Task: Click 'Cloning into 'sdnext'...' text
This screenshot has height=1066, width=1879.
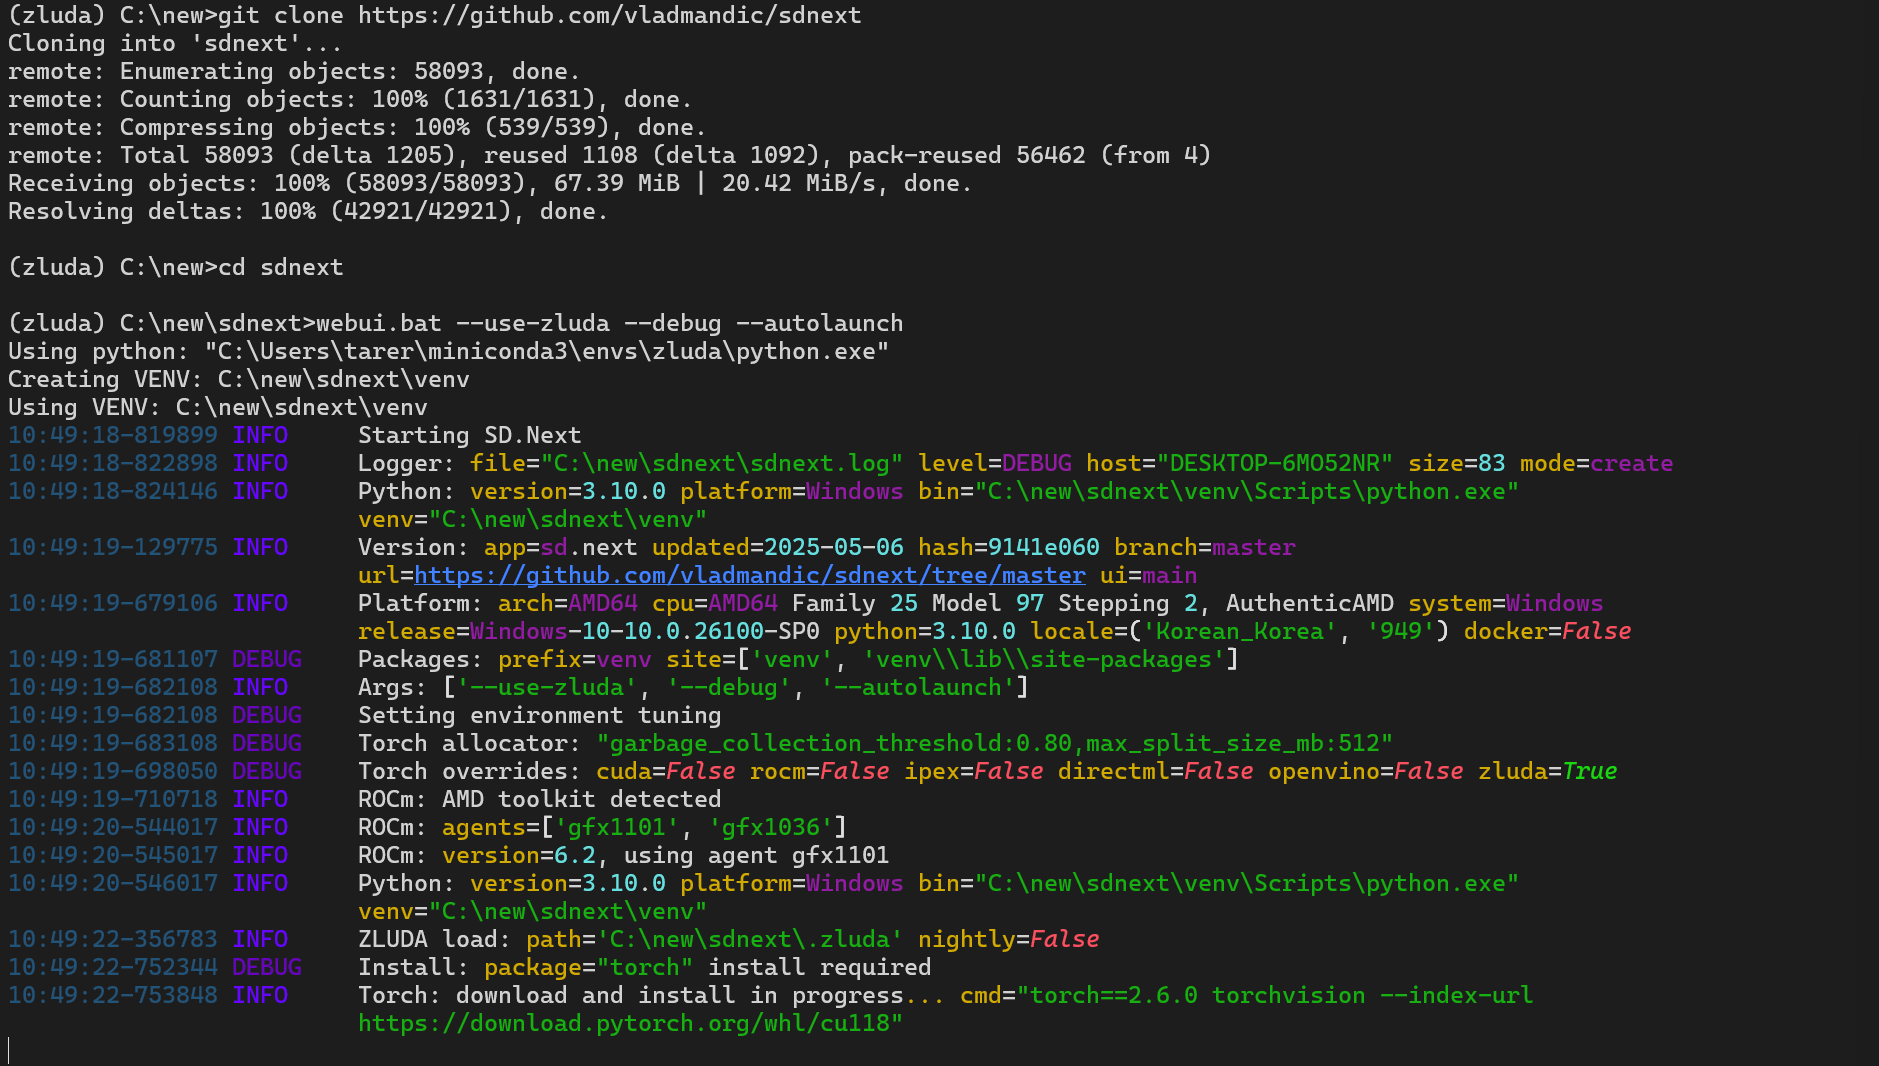Action: (x=176, y=44)
